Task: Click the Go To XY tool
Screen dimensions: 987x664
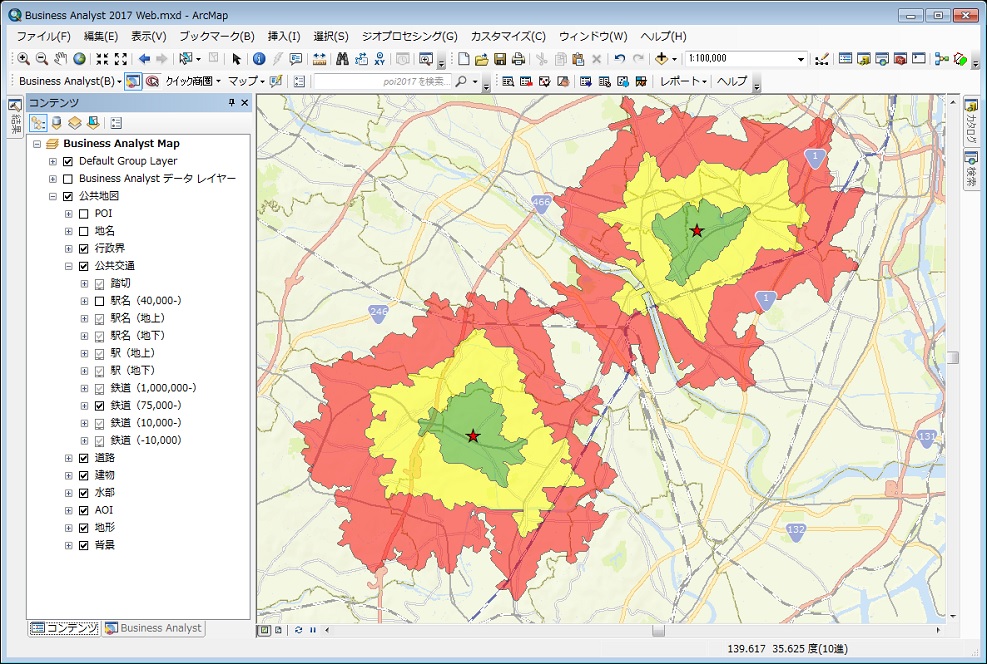Action: [380, 59]
